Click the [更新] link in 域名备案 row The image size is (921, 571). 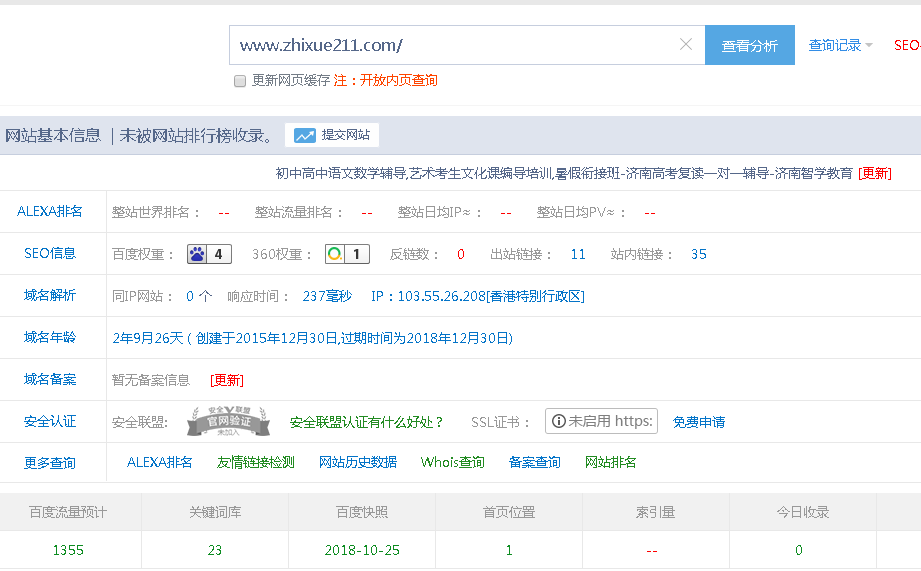pyautogui.click(x=227, y=380)
